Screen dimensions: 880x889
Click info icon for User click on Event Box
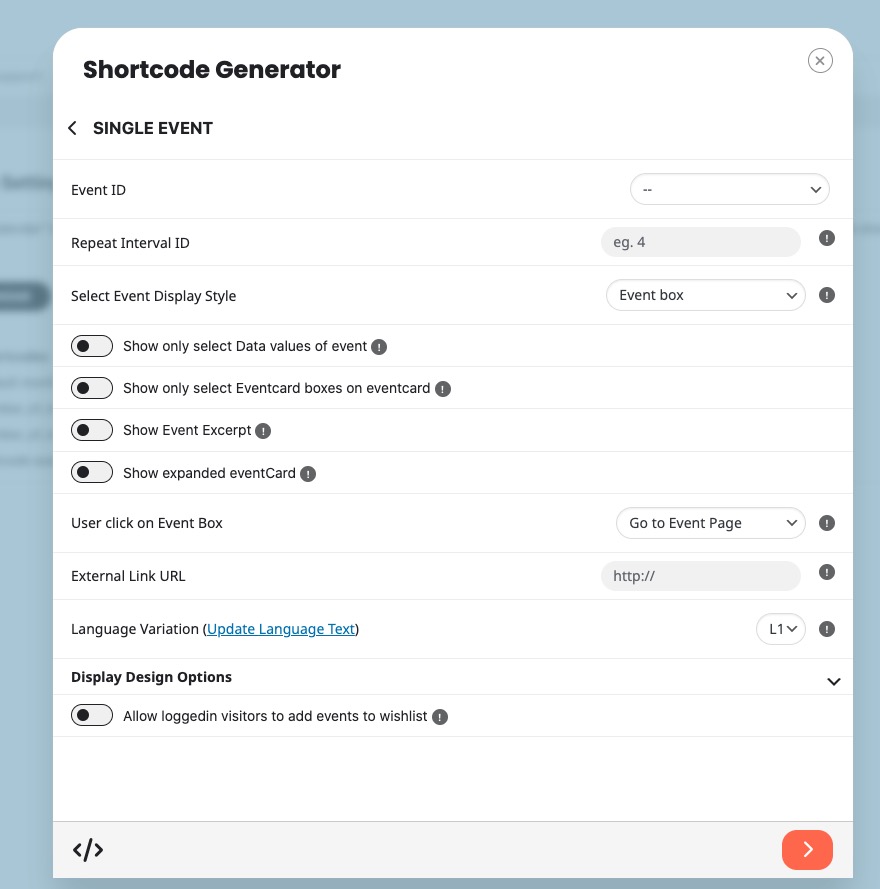[x=827, y=523]
